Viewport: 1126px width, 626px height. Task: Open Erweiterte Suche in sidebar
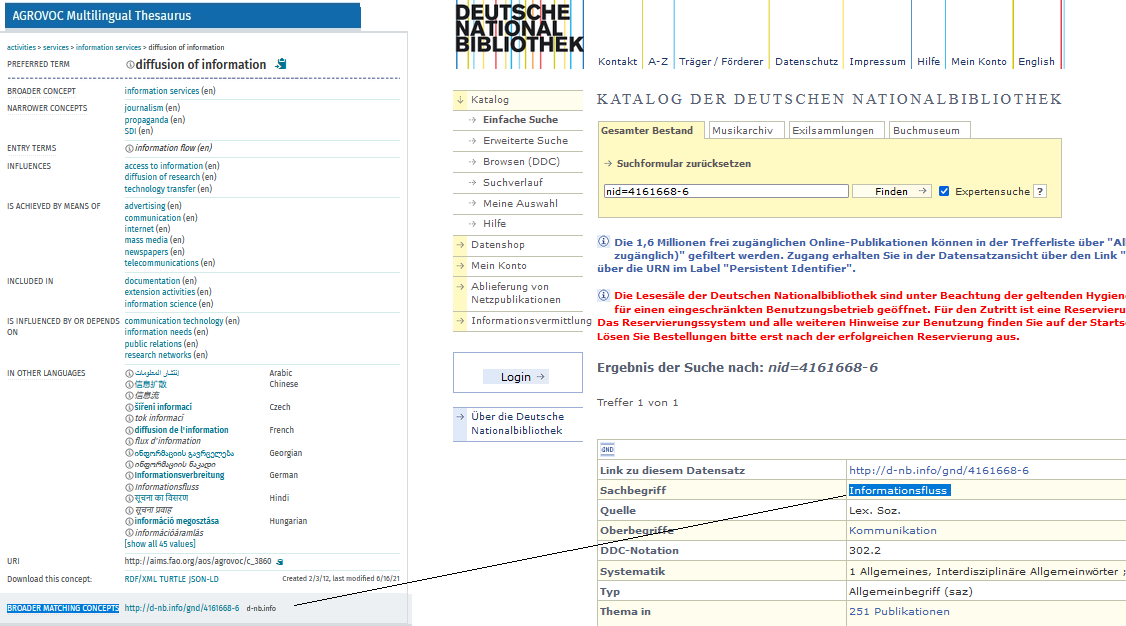click(525, 141)
